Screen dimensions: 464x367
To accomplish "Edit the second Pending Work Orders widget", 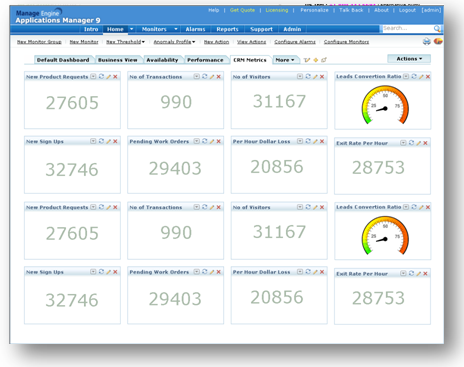I will pos(212,272).
